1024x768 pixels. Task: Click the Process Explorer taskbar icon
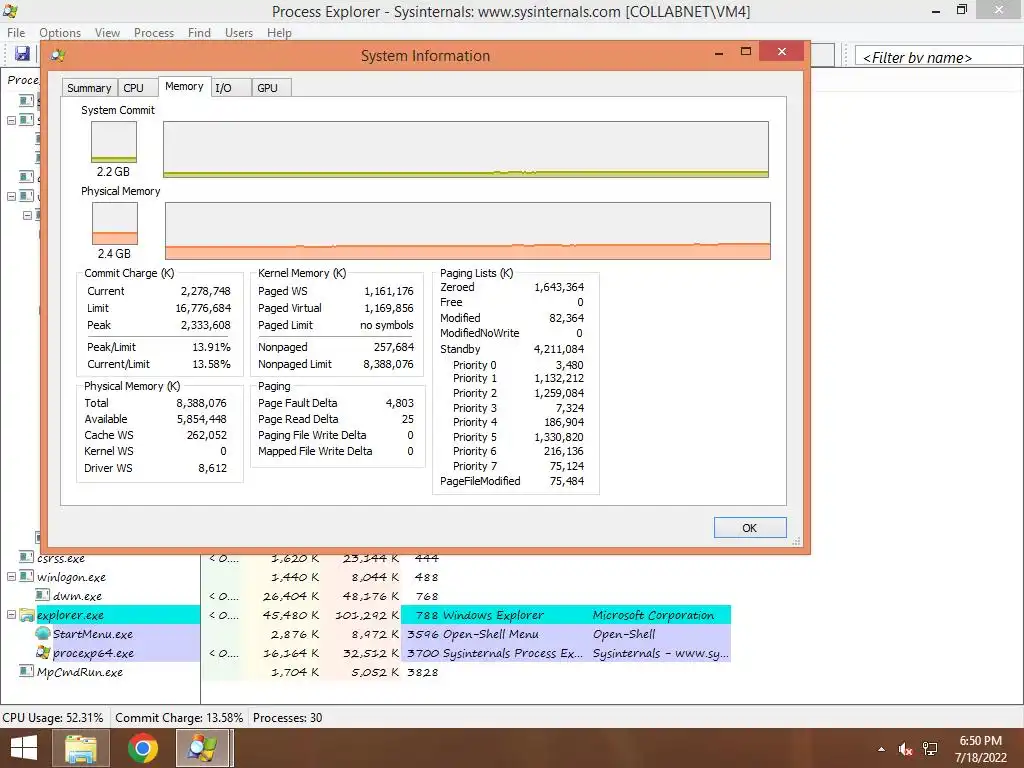(x=203, y=748)
